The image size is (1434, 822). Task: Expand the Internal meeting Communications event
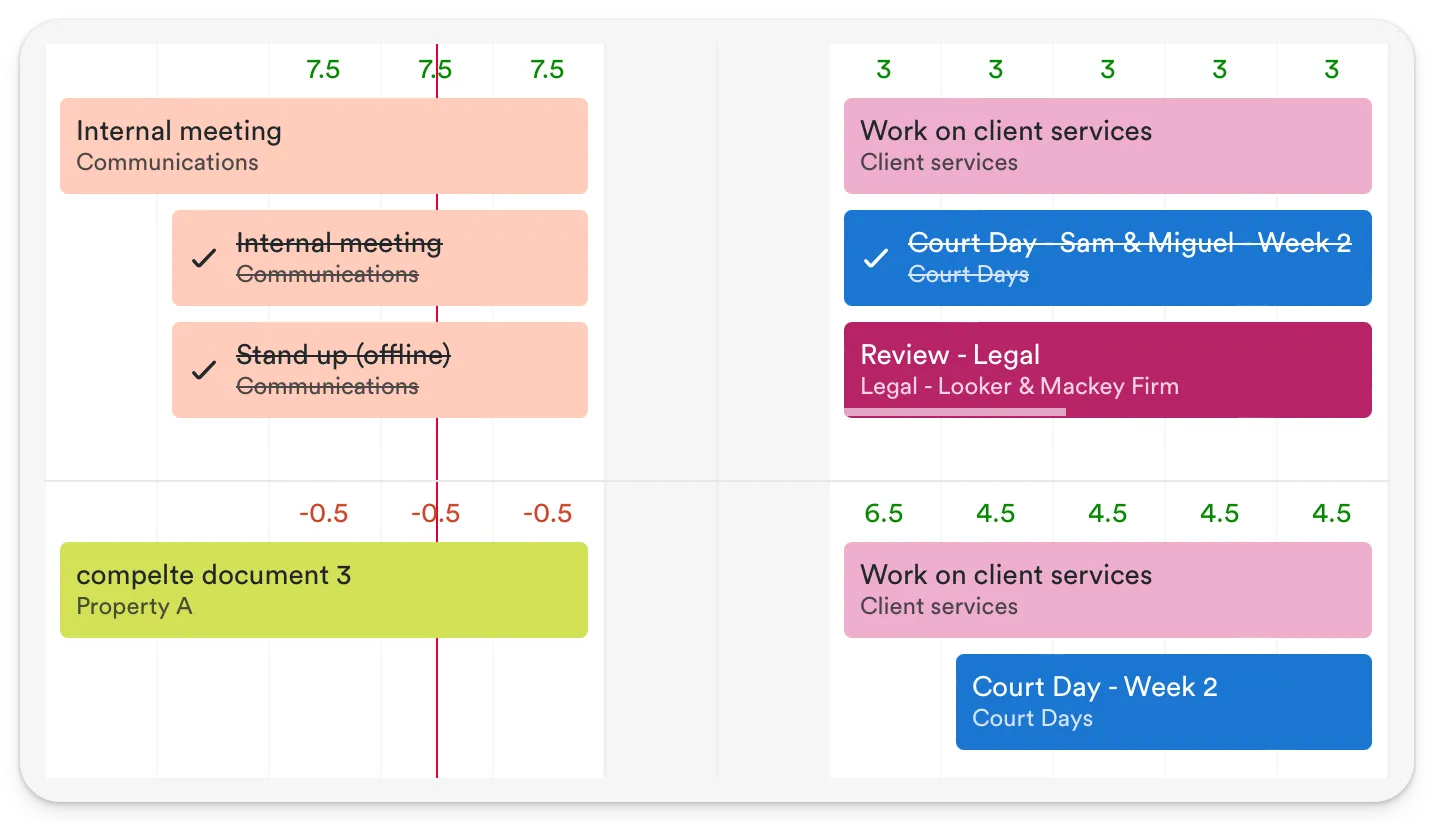tap(324, 145)
